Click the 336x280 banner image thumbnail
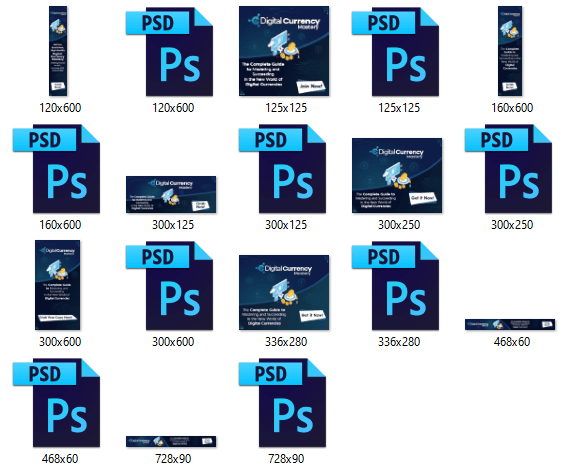 [284, 293]
